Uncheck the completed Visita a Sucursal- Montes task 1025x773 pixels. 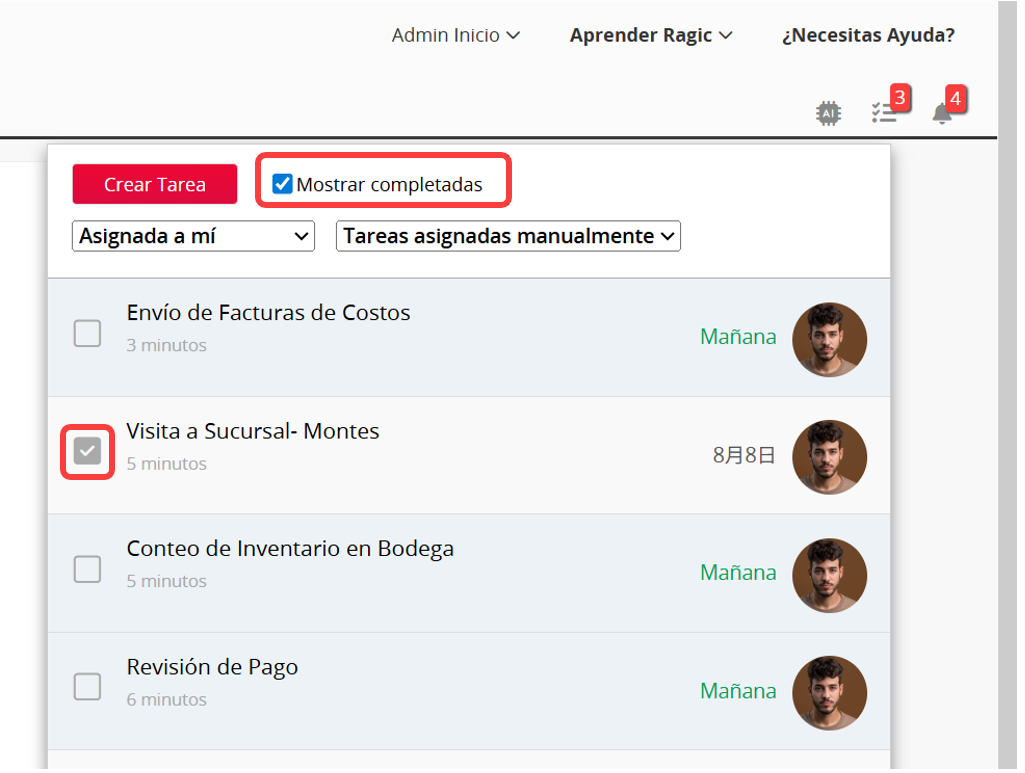click(87, 452)
